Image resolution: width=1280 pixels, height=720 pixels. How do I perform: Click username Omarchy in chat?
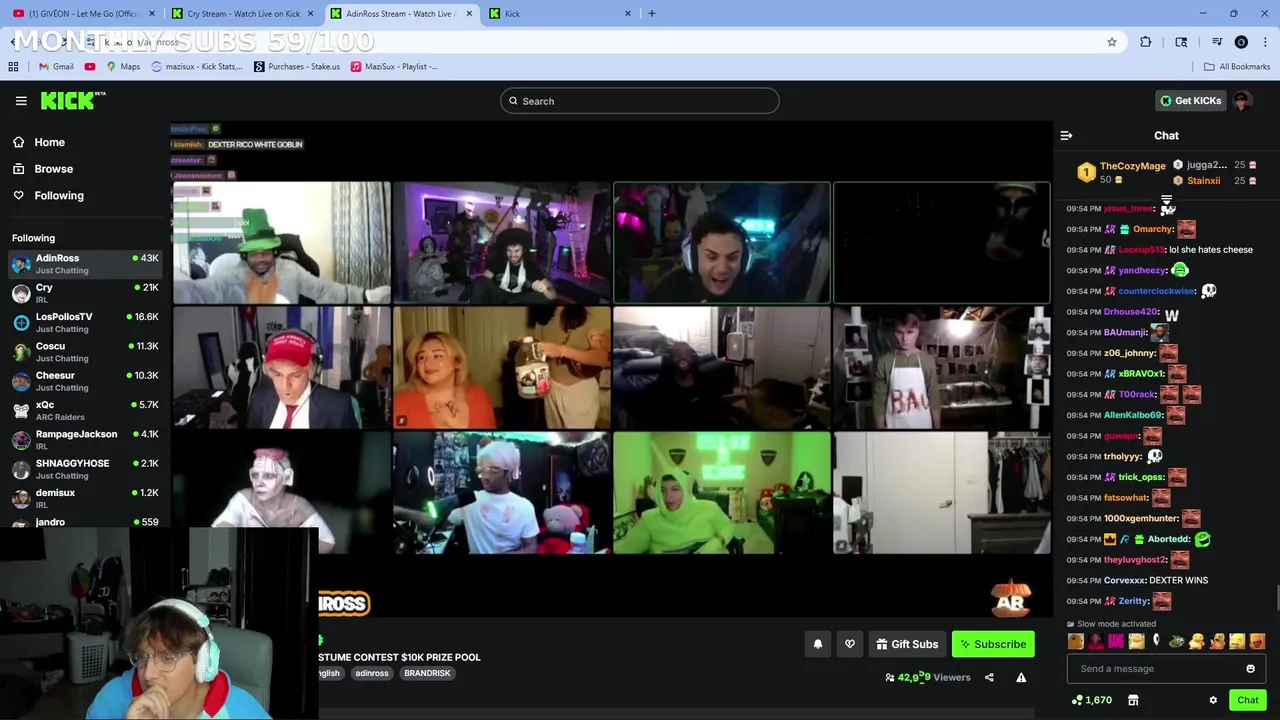pyautogui.click(x=1153, y=229)
